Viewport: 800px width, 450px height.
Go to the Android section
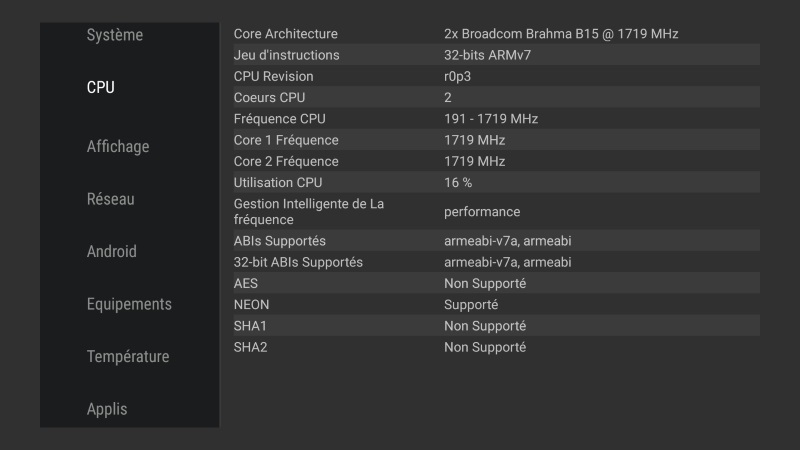coord(112,252)
